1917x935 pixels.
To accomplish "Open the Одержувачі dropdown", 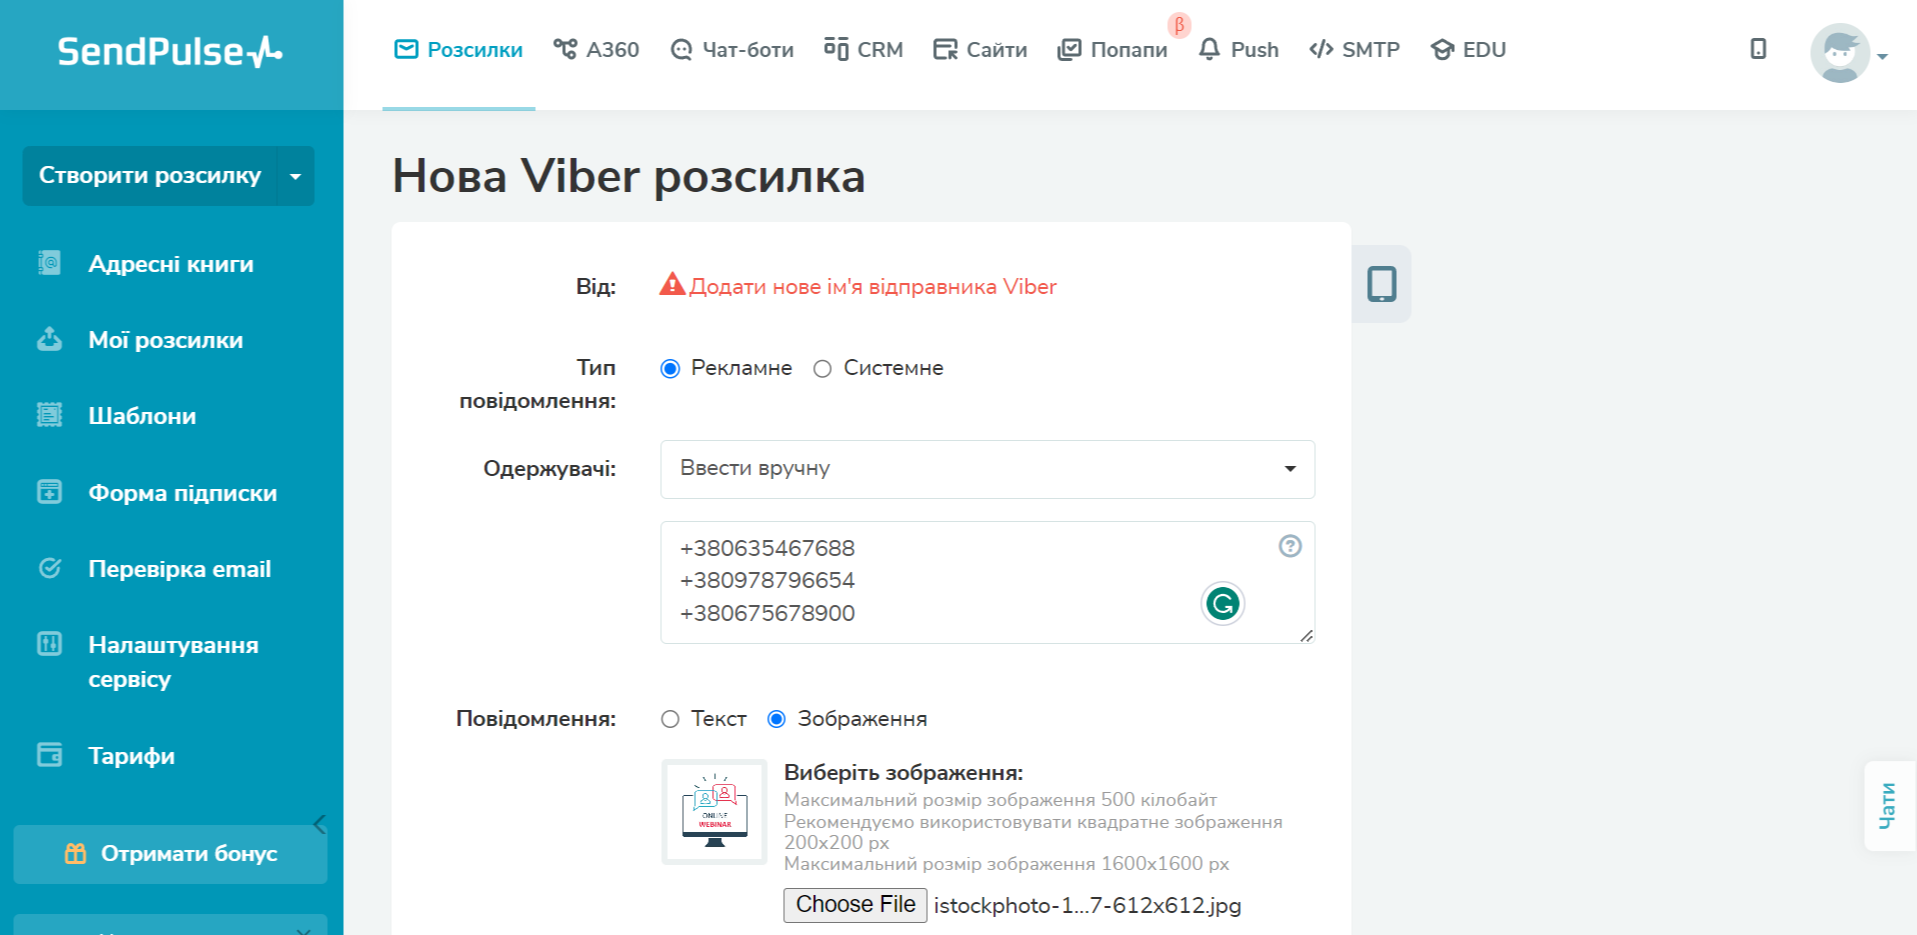I will tap(988, 469).
